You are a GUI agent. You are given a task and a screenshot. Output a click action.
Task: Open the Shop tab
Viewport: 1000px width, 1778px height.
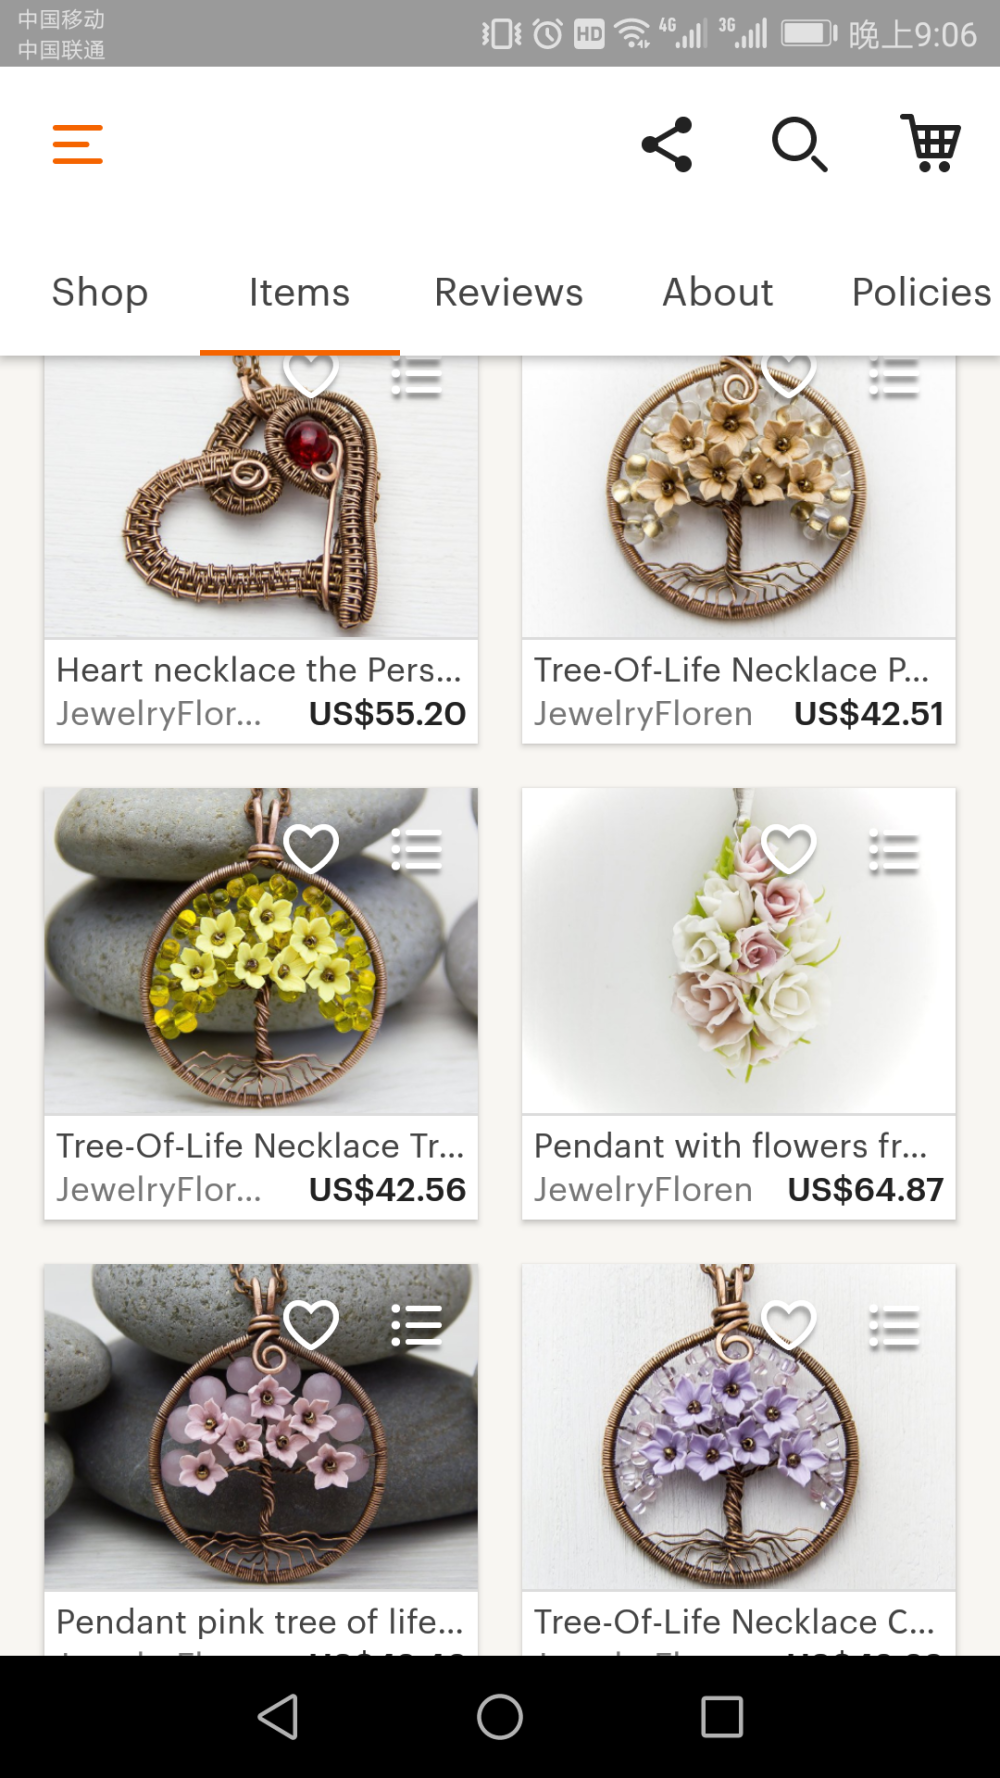coord(100,292)
